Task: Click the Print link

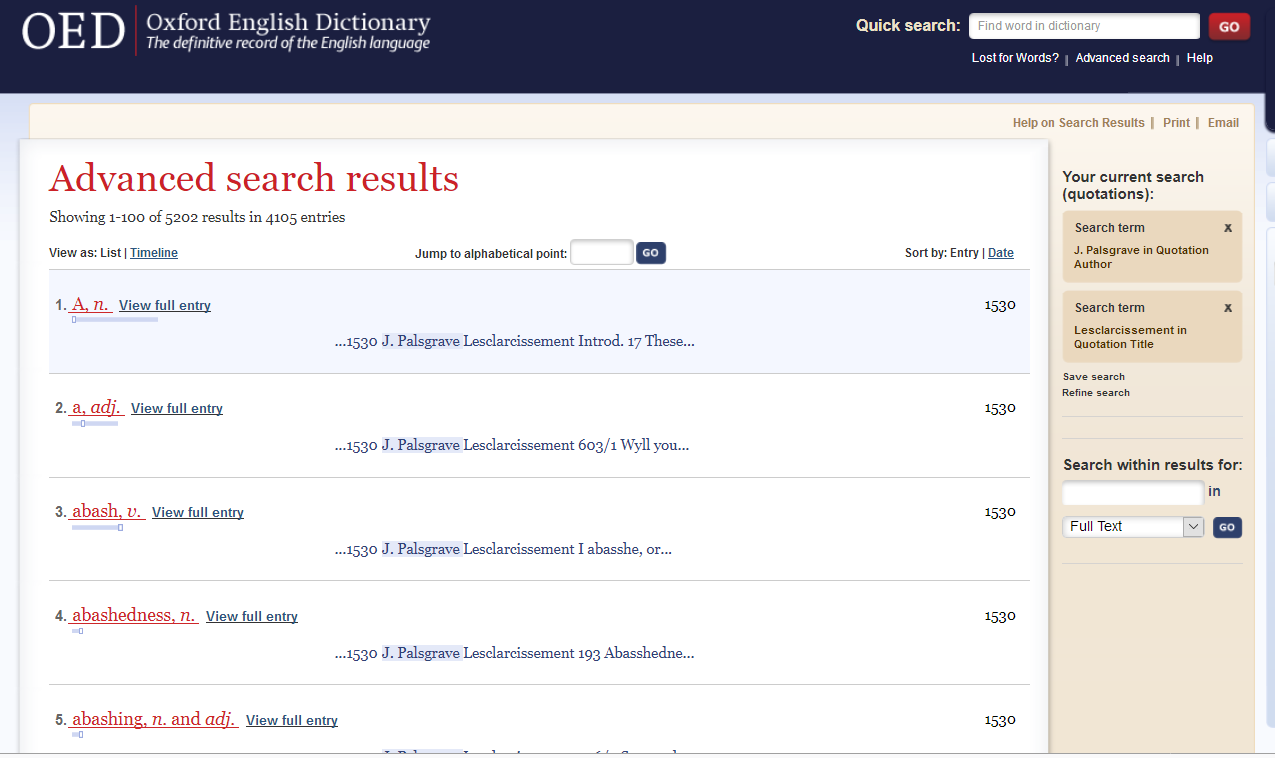Action: pos(1176,123)
